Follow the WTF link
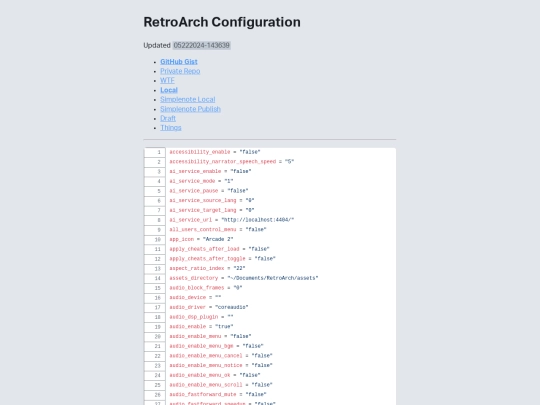Image resolution: width=540 pixels, height=405 pixels. tap(167, 80)
